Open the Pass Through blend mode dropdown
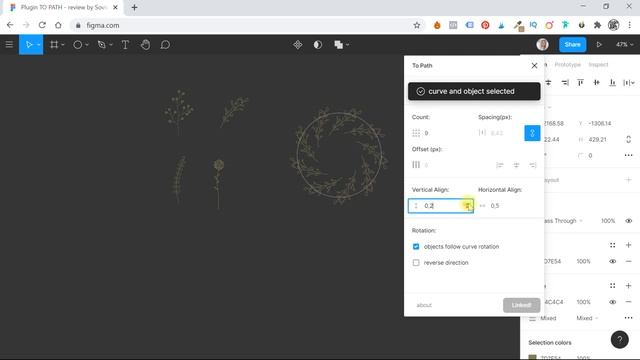 coord(563,221)
